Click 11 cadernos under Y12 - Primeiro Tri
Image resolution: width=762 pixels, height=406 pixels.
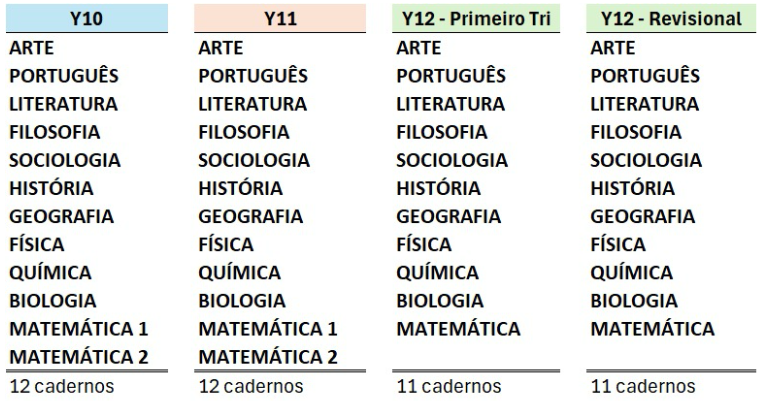449,387
